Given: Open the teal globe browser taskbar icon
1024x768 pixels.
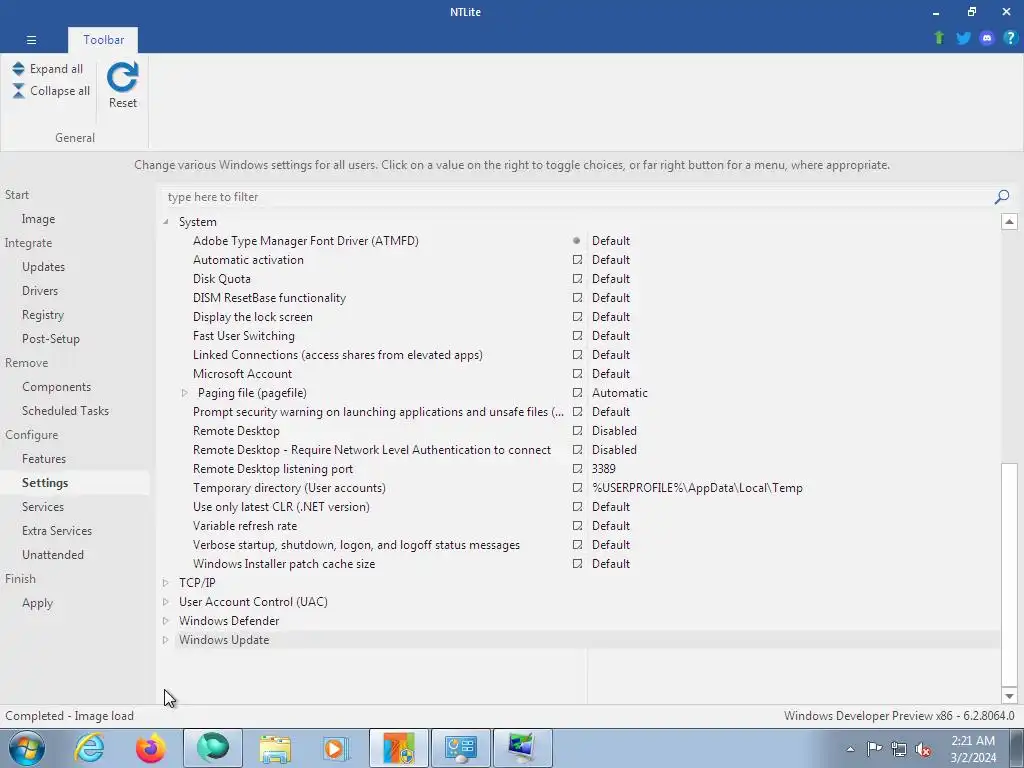Looking at the screenshot, I should click(213, 748).
